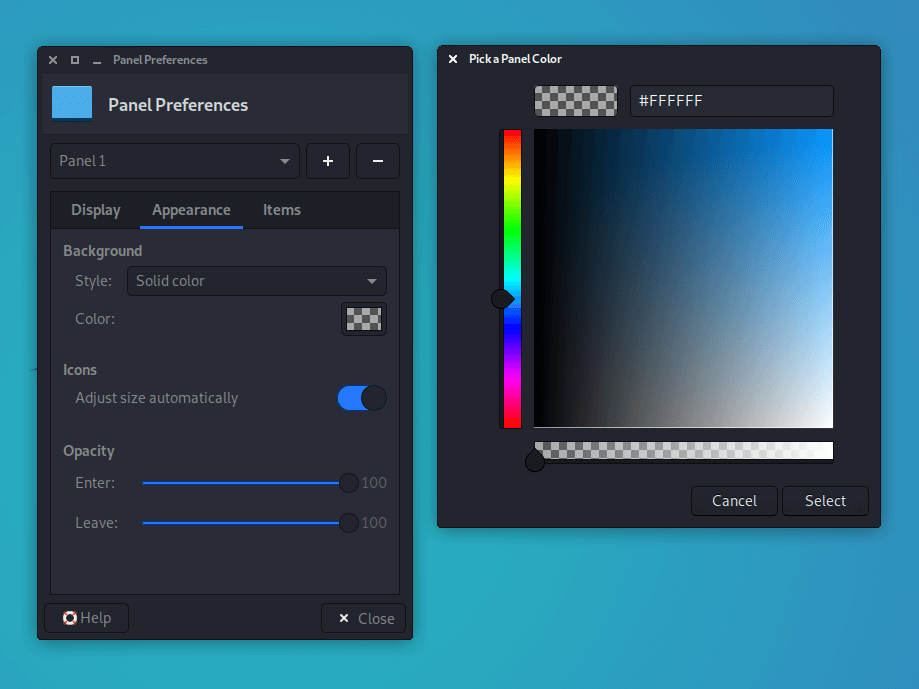Viewport: 919px width, 689px height.
Task: Switch to the Items tab
Action: 281,210
